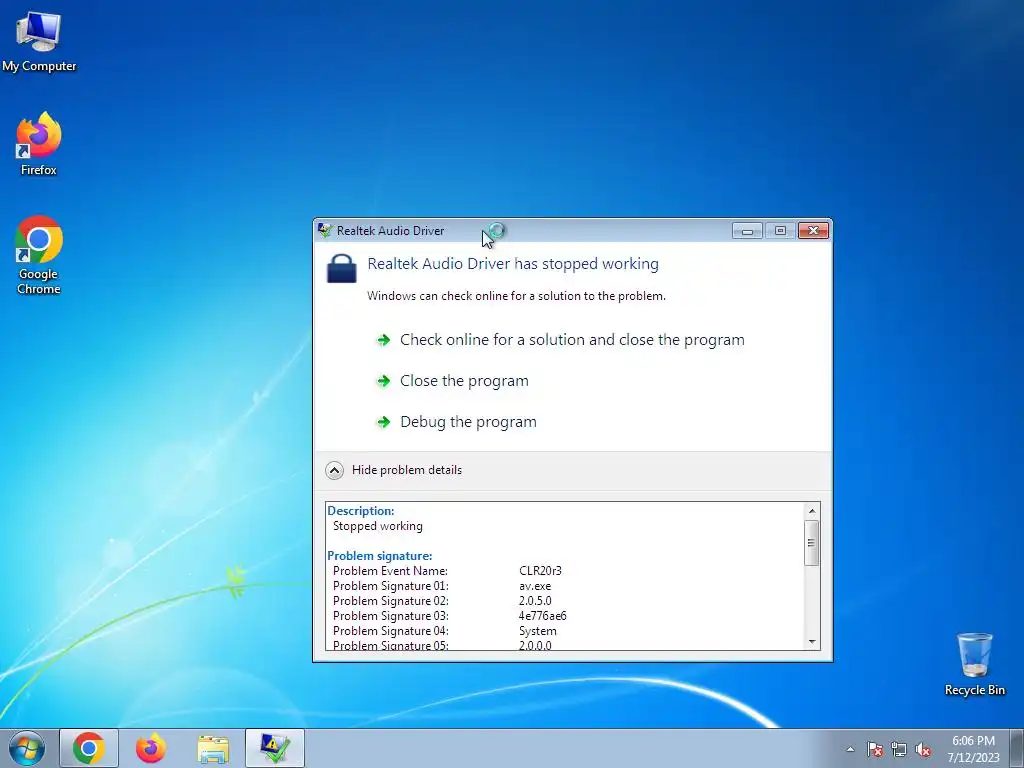Close the Realtek Audio Driver dialog
Image resolution: width=1024 pixels, height=768 pixels.
point(813,231)
